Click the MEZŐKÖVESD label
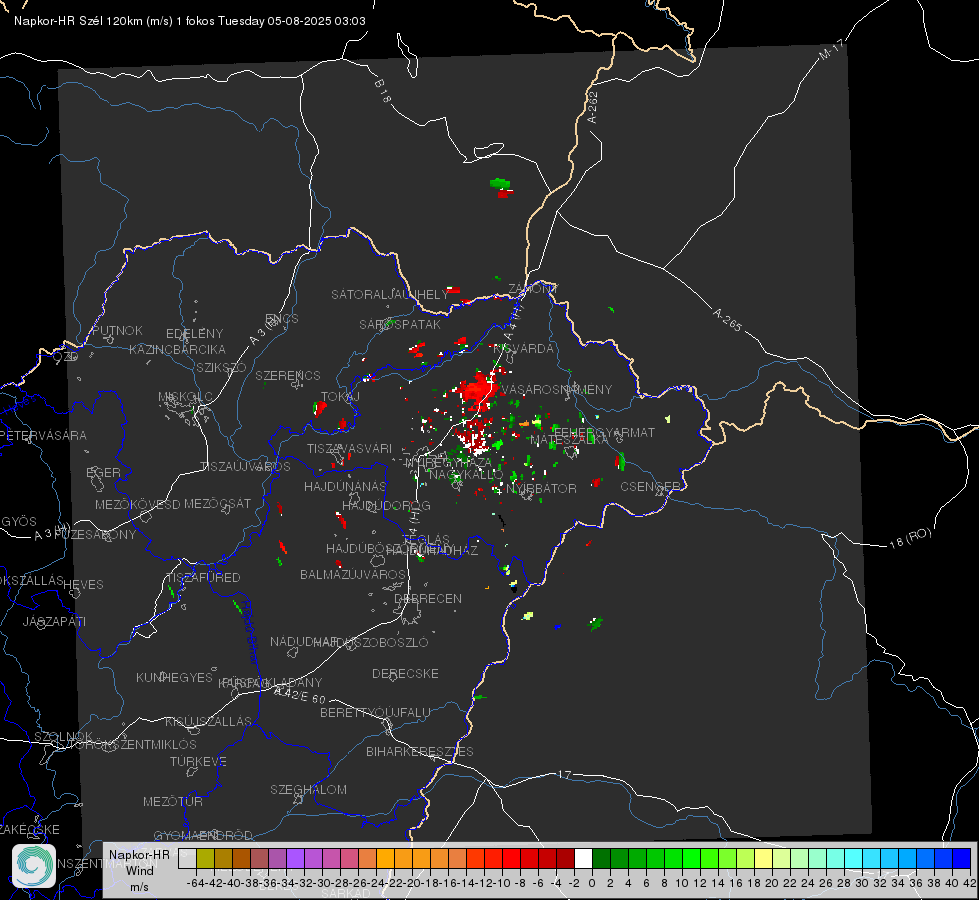979x900 pixels. coord(137,504)
